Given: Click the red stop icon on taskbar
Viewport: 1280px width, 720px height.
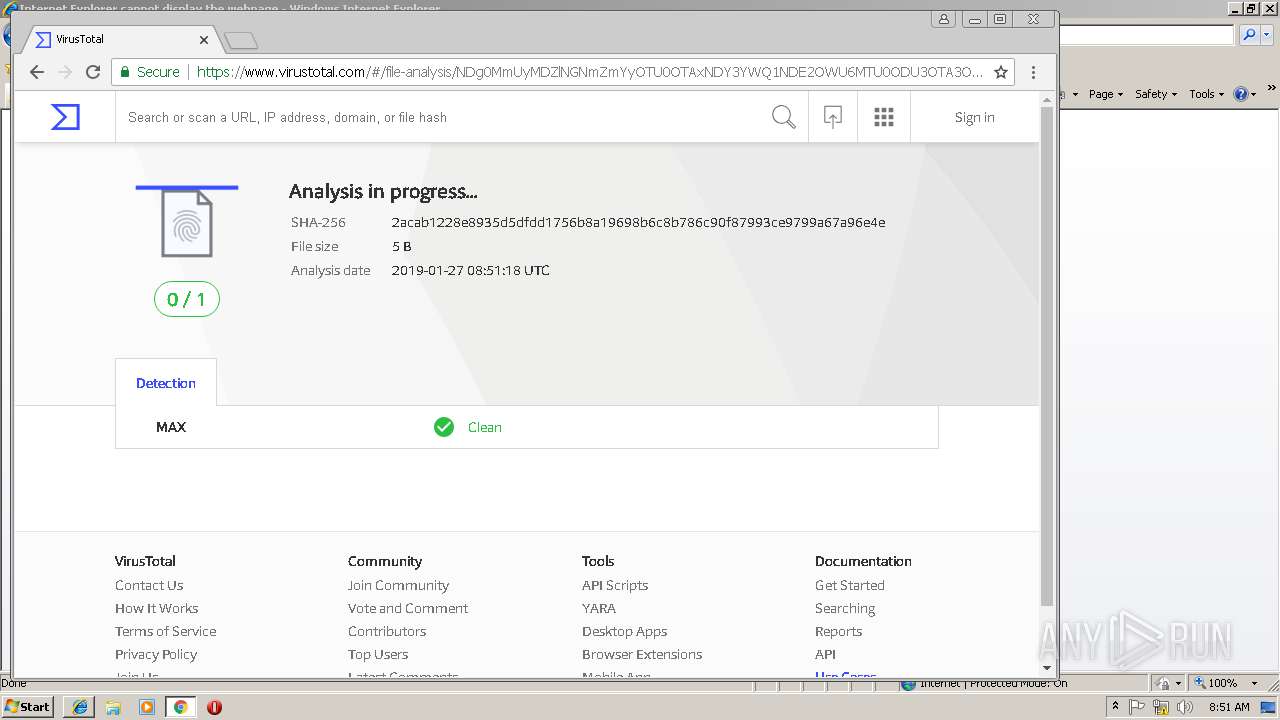Looking at the screenshot, I should pyautogui.click(x=214, y=707).
